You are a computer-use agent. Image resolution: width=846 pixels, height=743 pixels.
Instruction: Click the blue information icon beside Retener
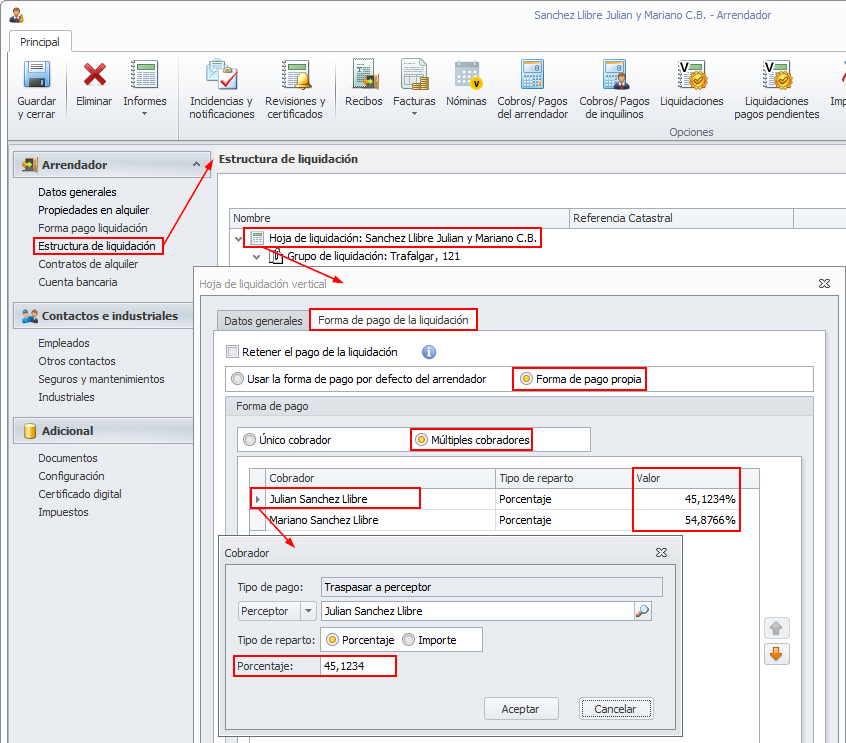[x=429, y=352]
